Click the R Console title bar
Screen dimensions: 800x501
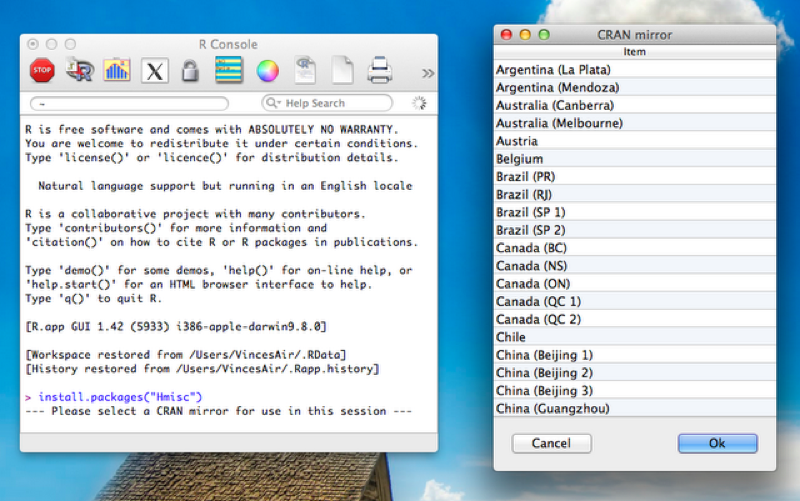229,44
